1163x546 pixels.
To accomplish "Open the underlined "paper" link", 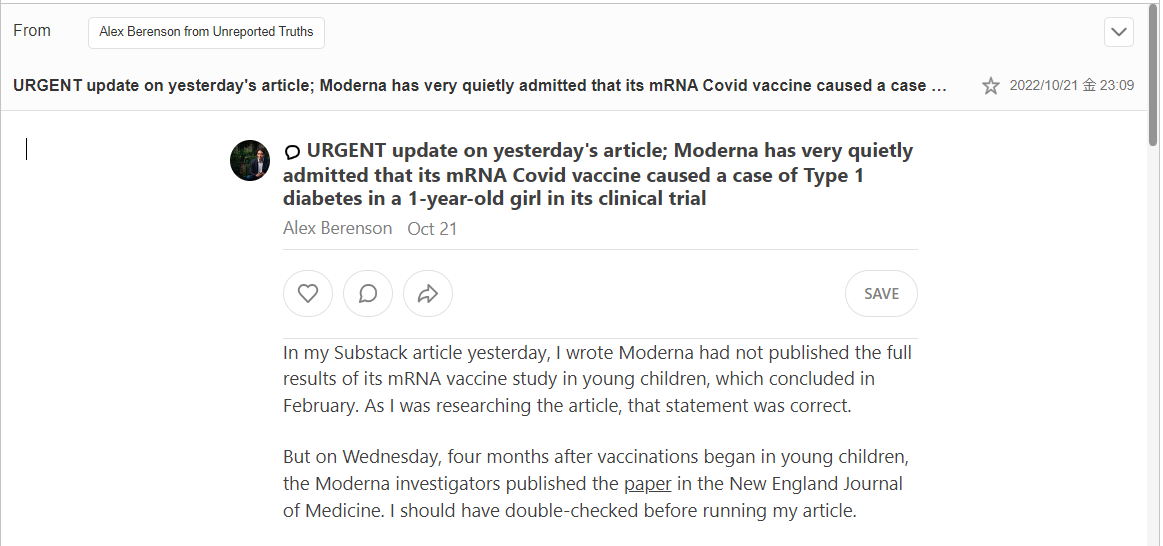I will point(648,485).
